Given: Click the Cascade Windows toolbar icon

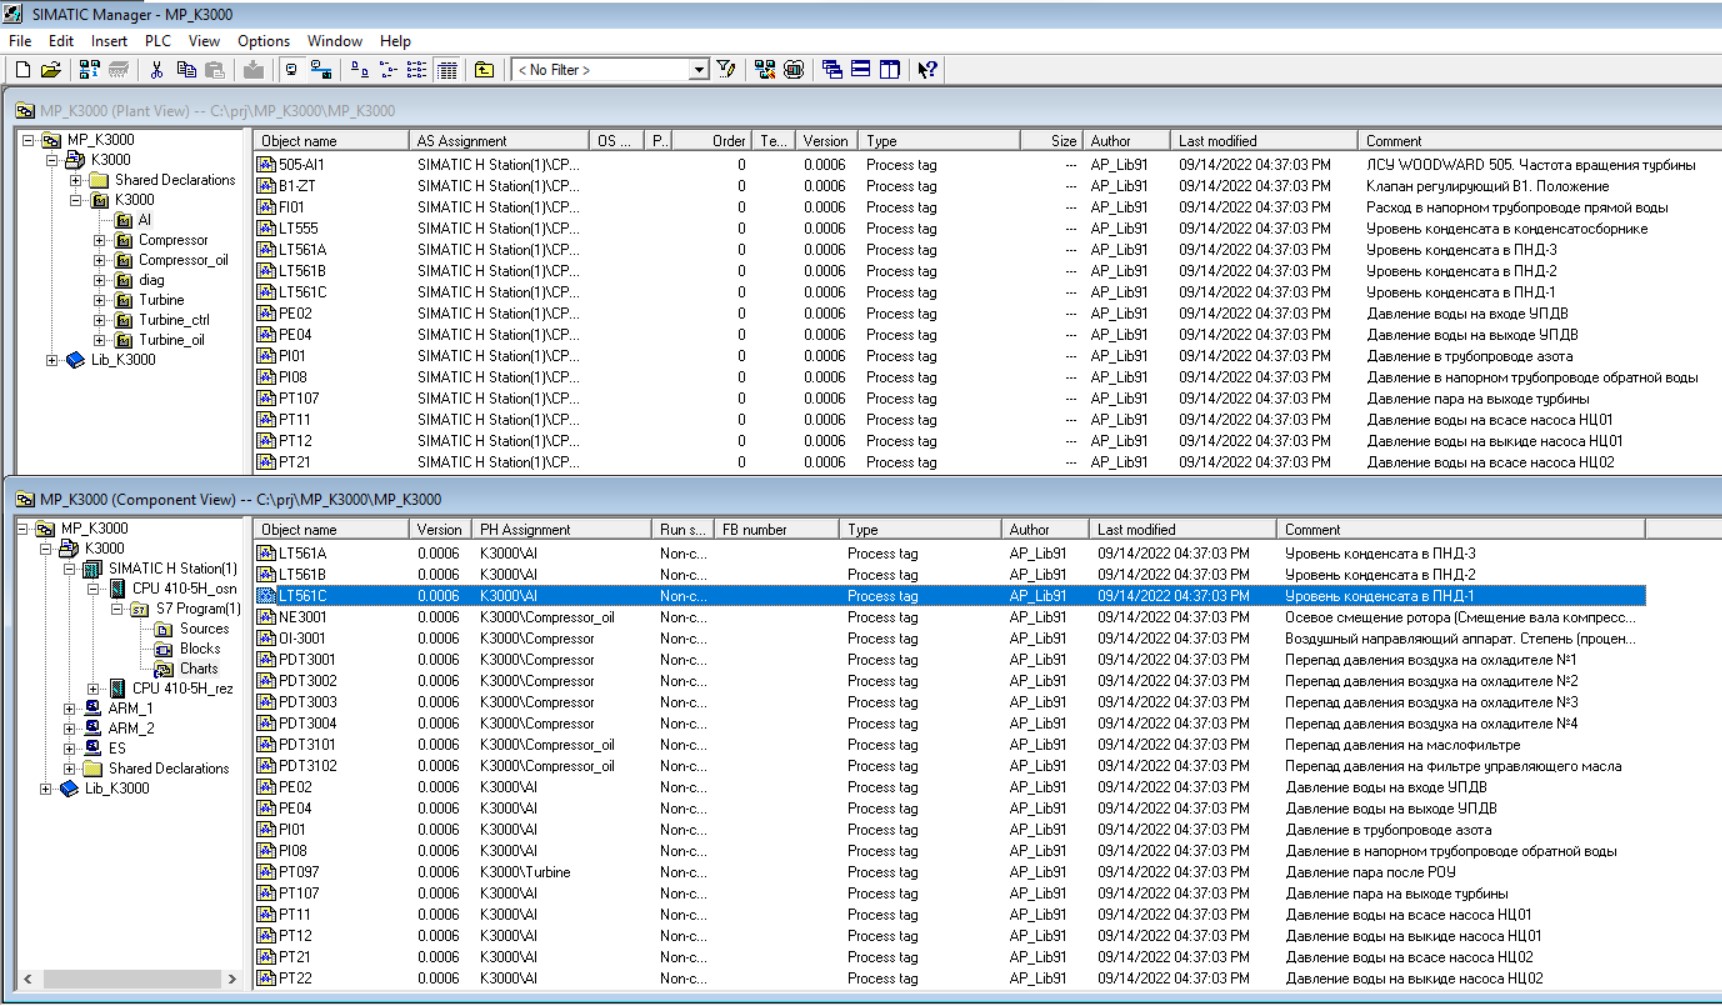Looking at the screenshot, I should [x=831, y=69].
